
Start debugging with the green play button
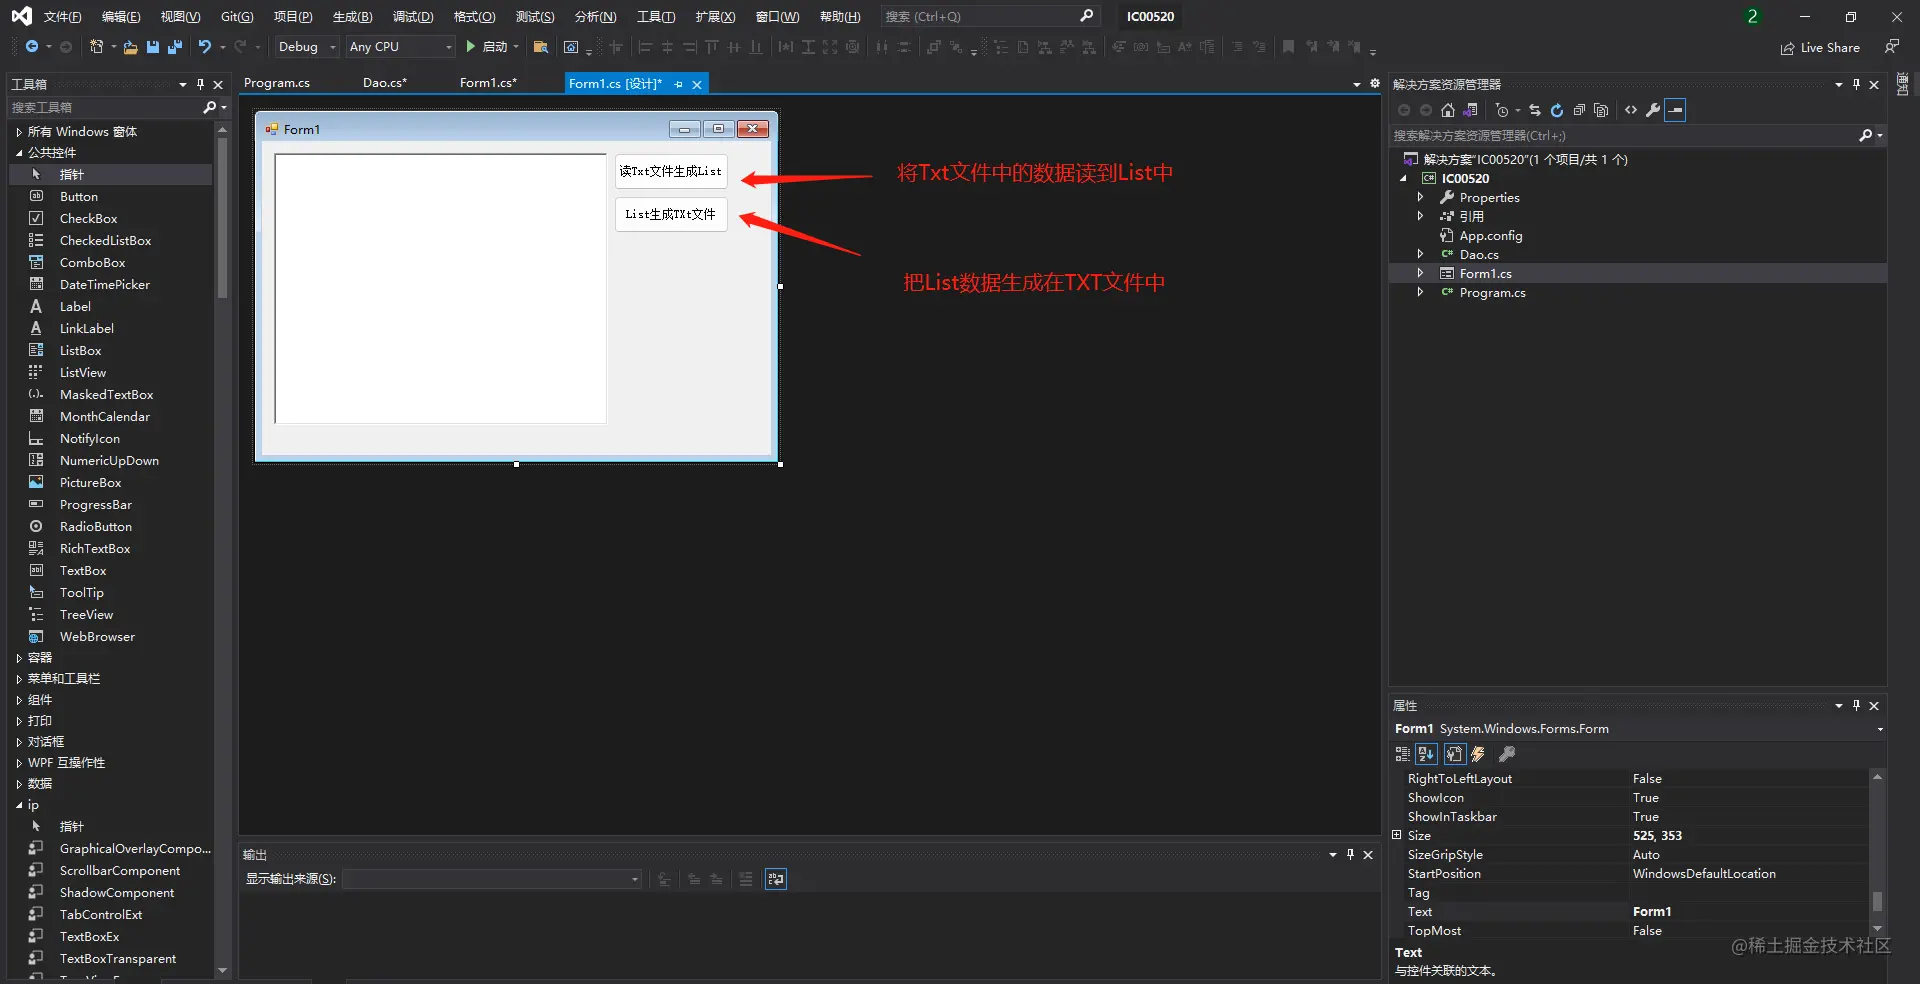[x=470, y=47]
